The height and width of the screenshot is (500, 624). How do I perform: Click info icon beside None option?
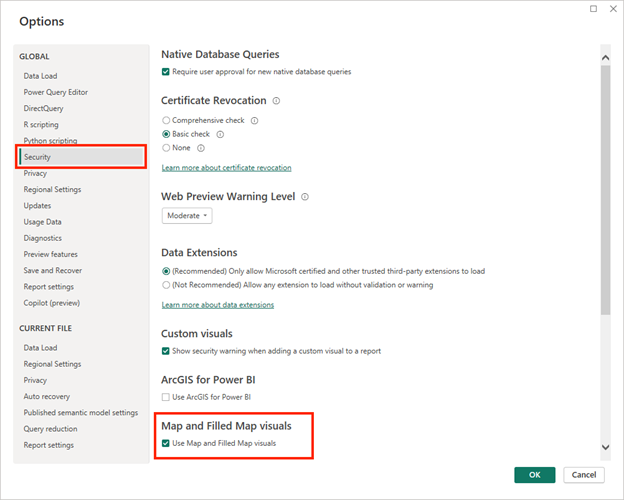pyautogui.click(x=201, y=148)
